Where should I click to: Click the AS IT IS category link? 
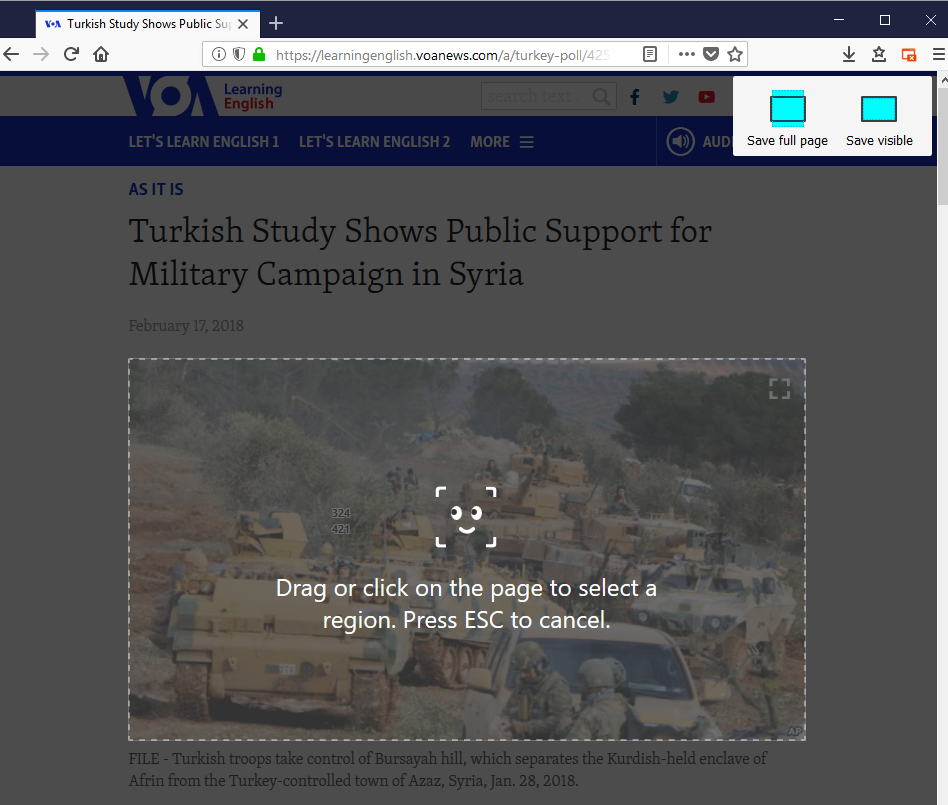(x=156, y=189)
